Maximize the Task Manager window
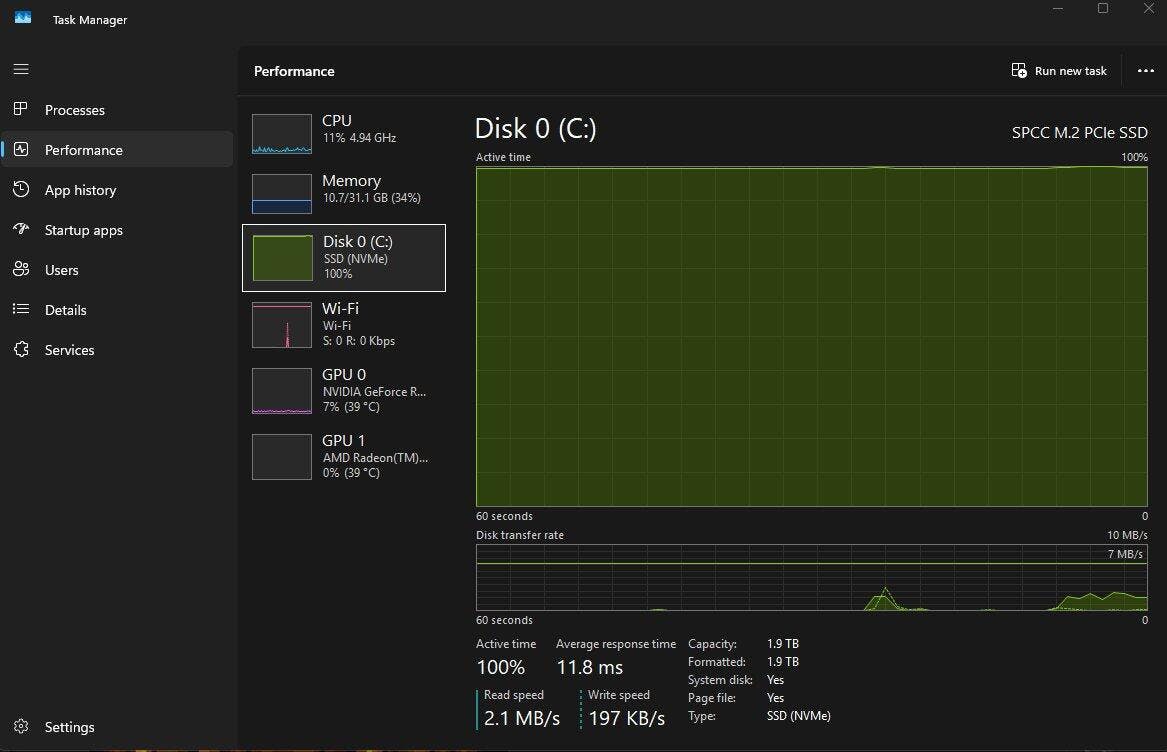 pyautogui.click(x=1103, y=8)
